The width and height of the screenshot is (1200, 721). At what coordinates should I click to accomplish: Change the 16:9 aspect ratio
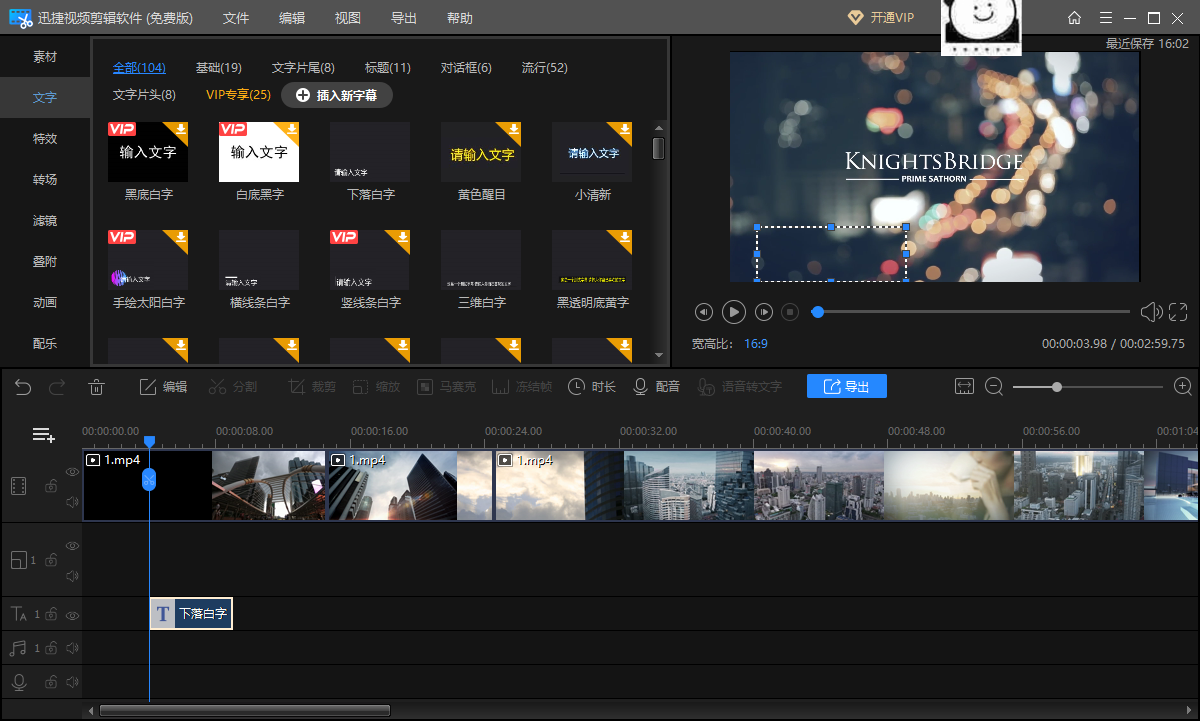click(x=756, y=343)
